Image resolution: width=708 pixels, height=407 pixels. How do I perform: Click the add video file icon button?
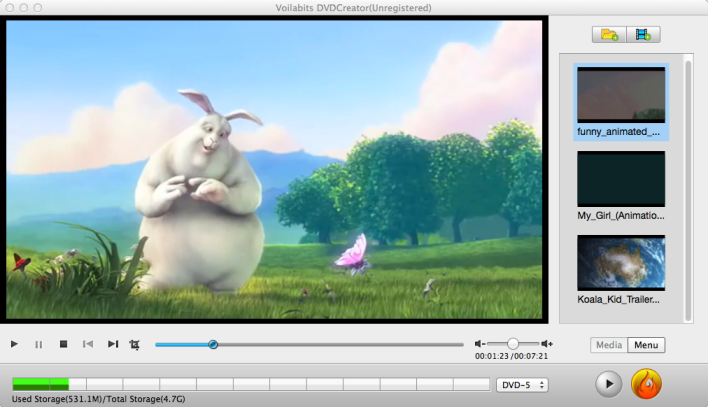[x=643, y=35]
